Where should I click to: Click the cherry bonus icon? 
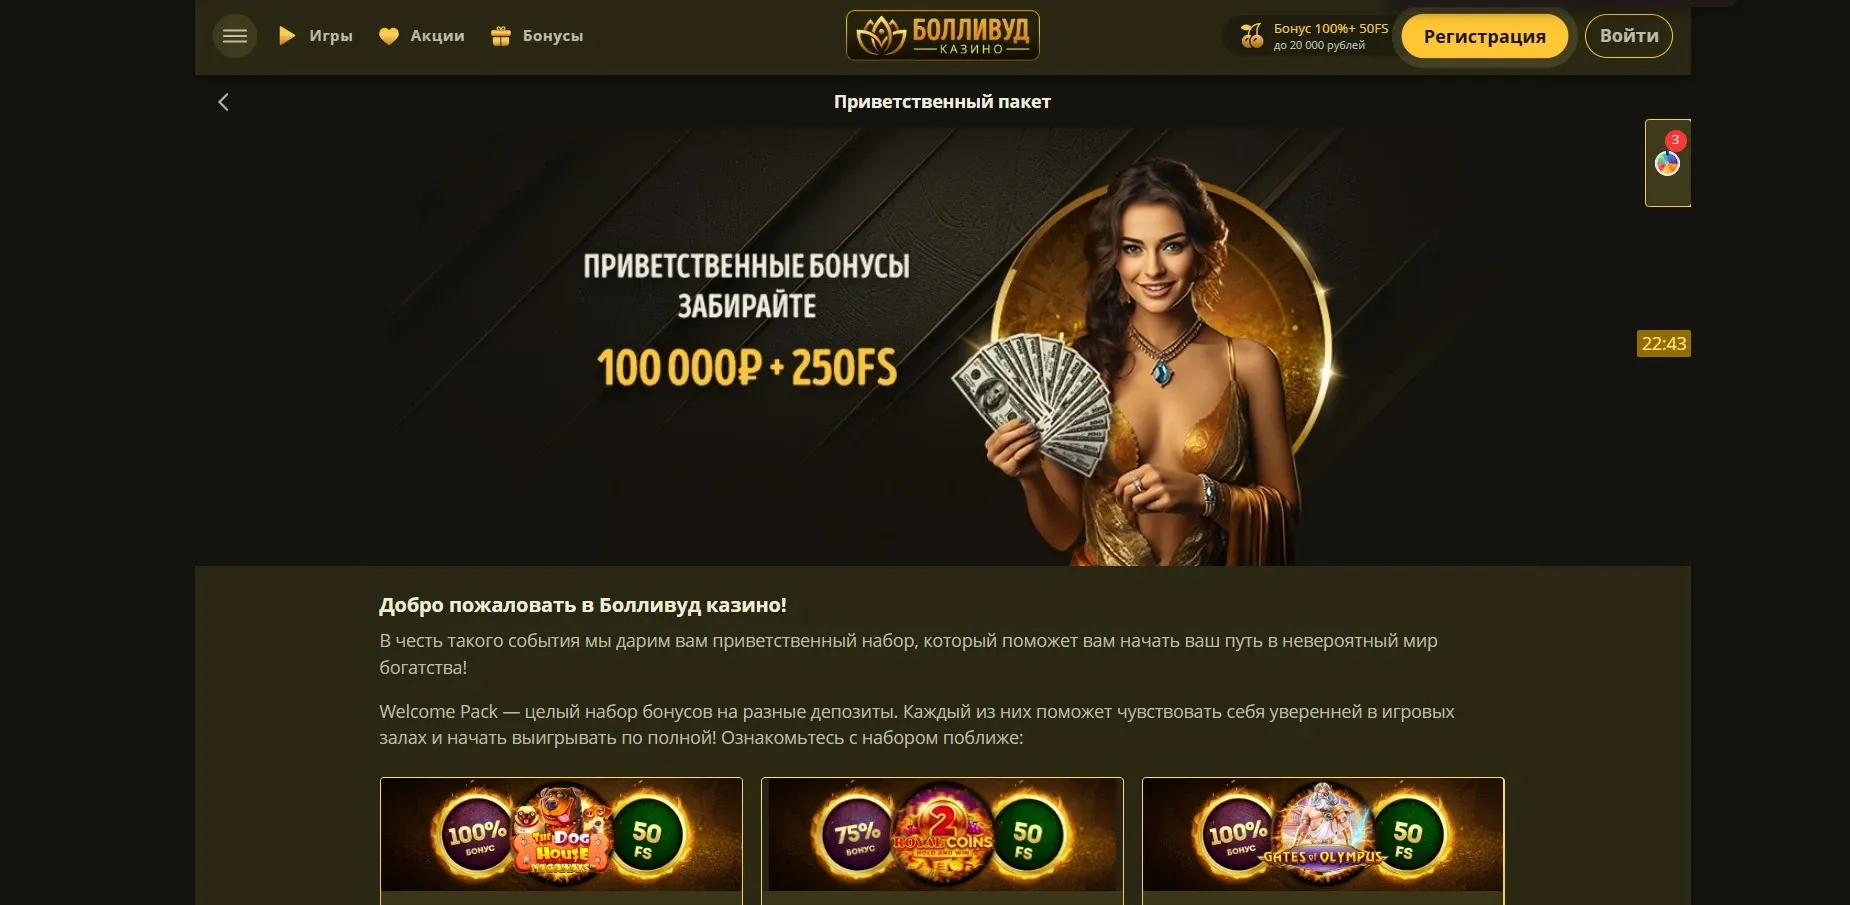pyautogui.click(x=1251, y=36)
